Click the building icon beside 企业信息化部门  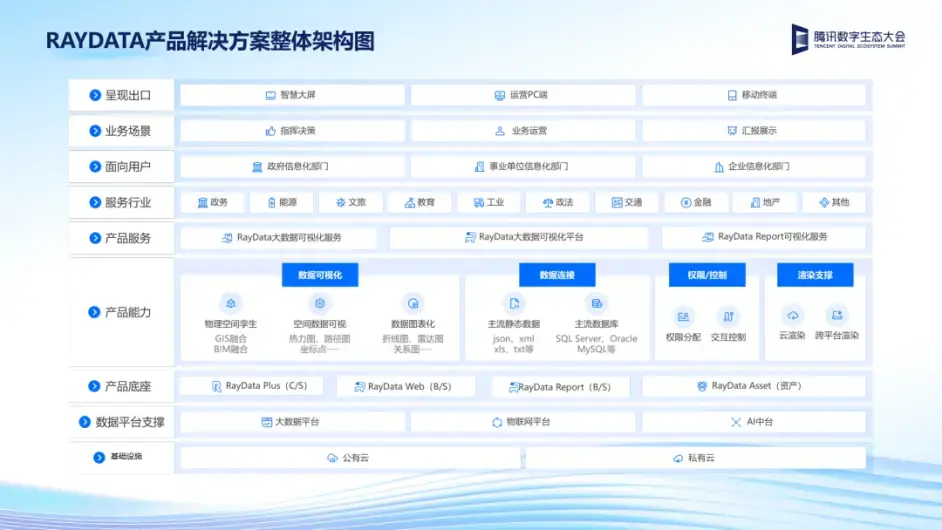(x=719, y=166)
